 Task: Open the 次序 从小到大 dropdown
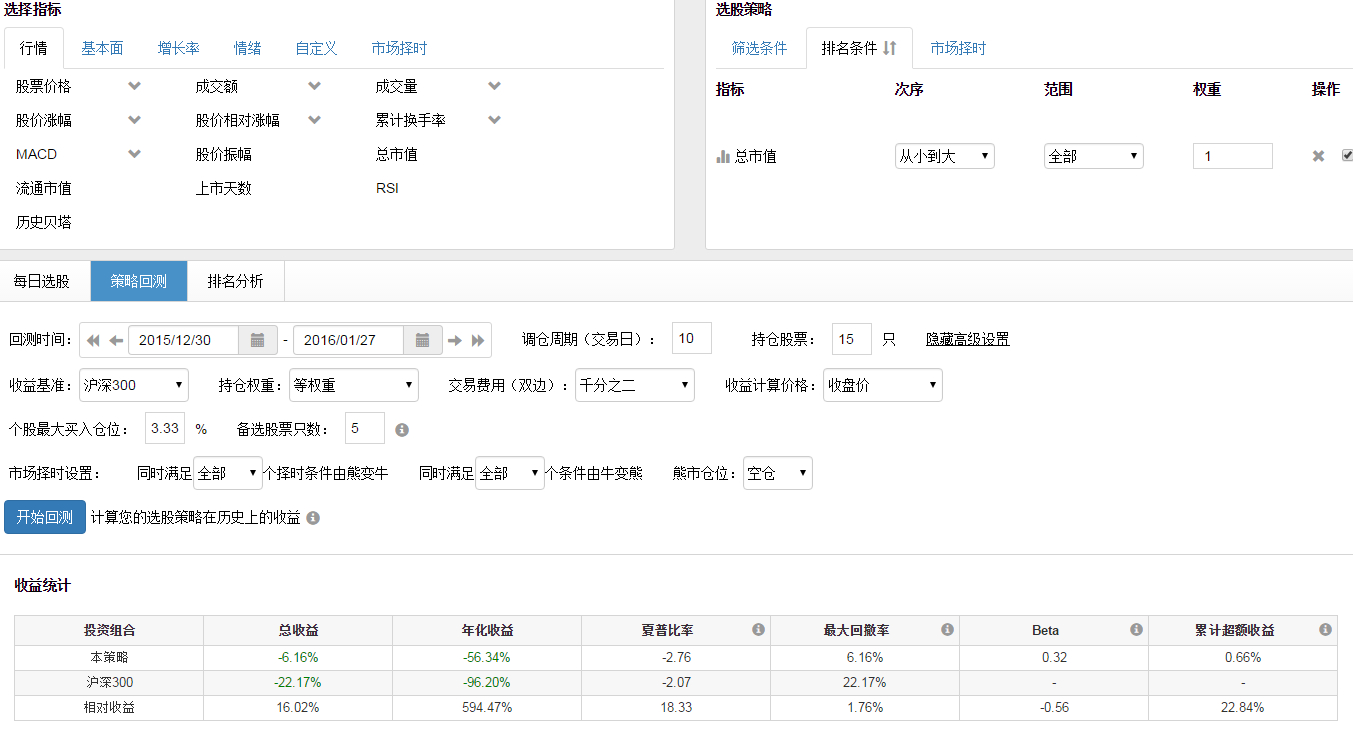point(944,156)
